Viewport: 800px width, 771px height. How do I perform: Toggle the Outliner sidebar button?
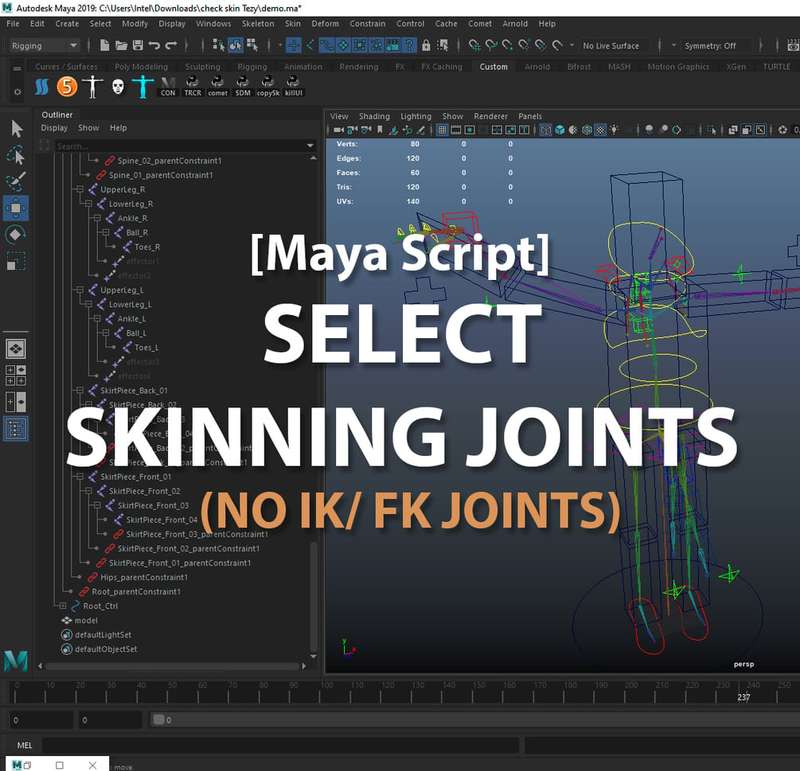(x=16, y=429)
